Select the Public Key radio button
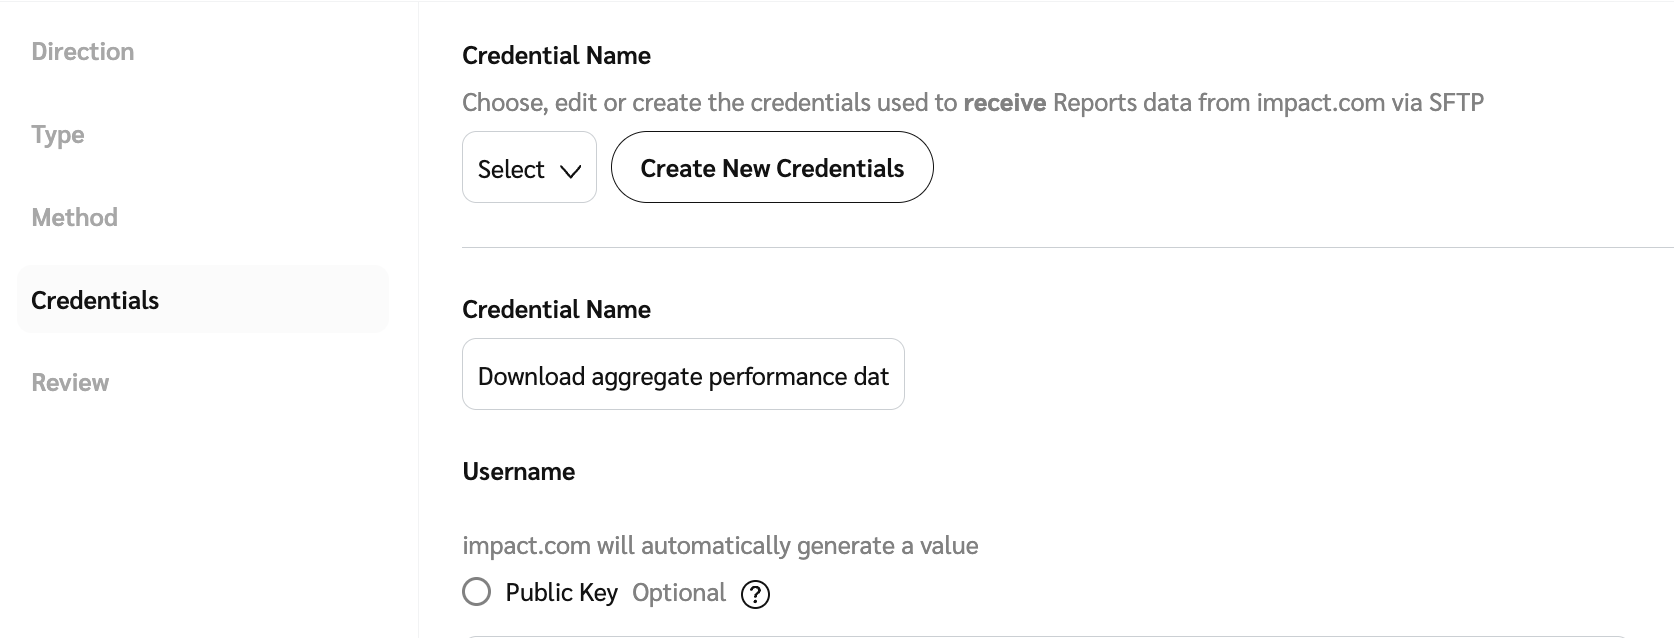Viewport: 1674px width, 638px height. pos(477,592)
